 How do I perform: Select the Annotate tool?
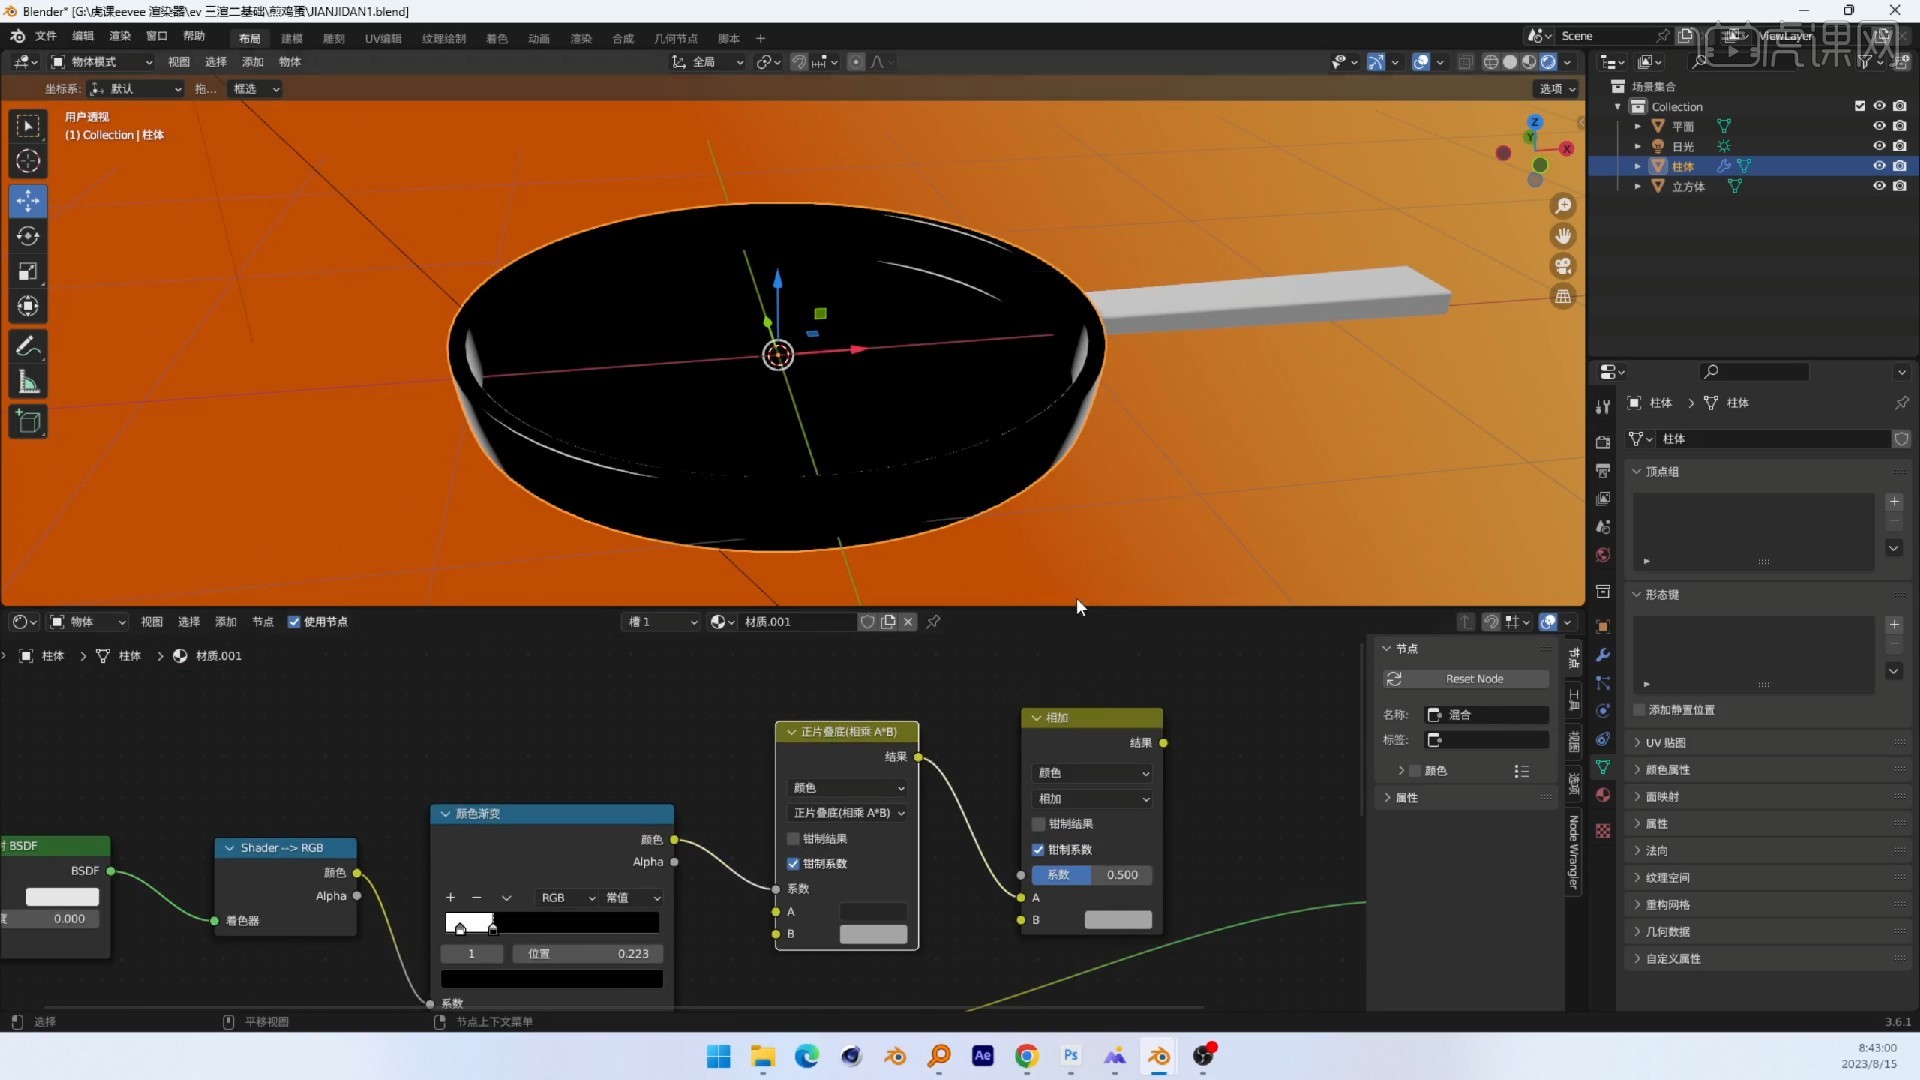point(29,344)
